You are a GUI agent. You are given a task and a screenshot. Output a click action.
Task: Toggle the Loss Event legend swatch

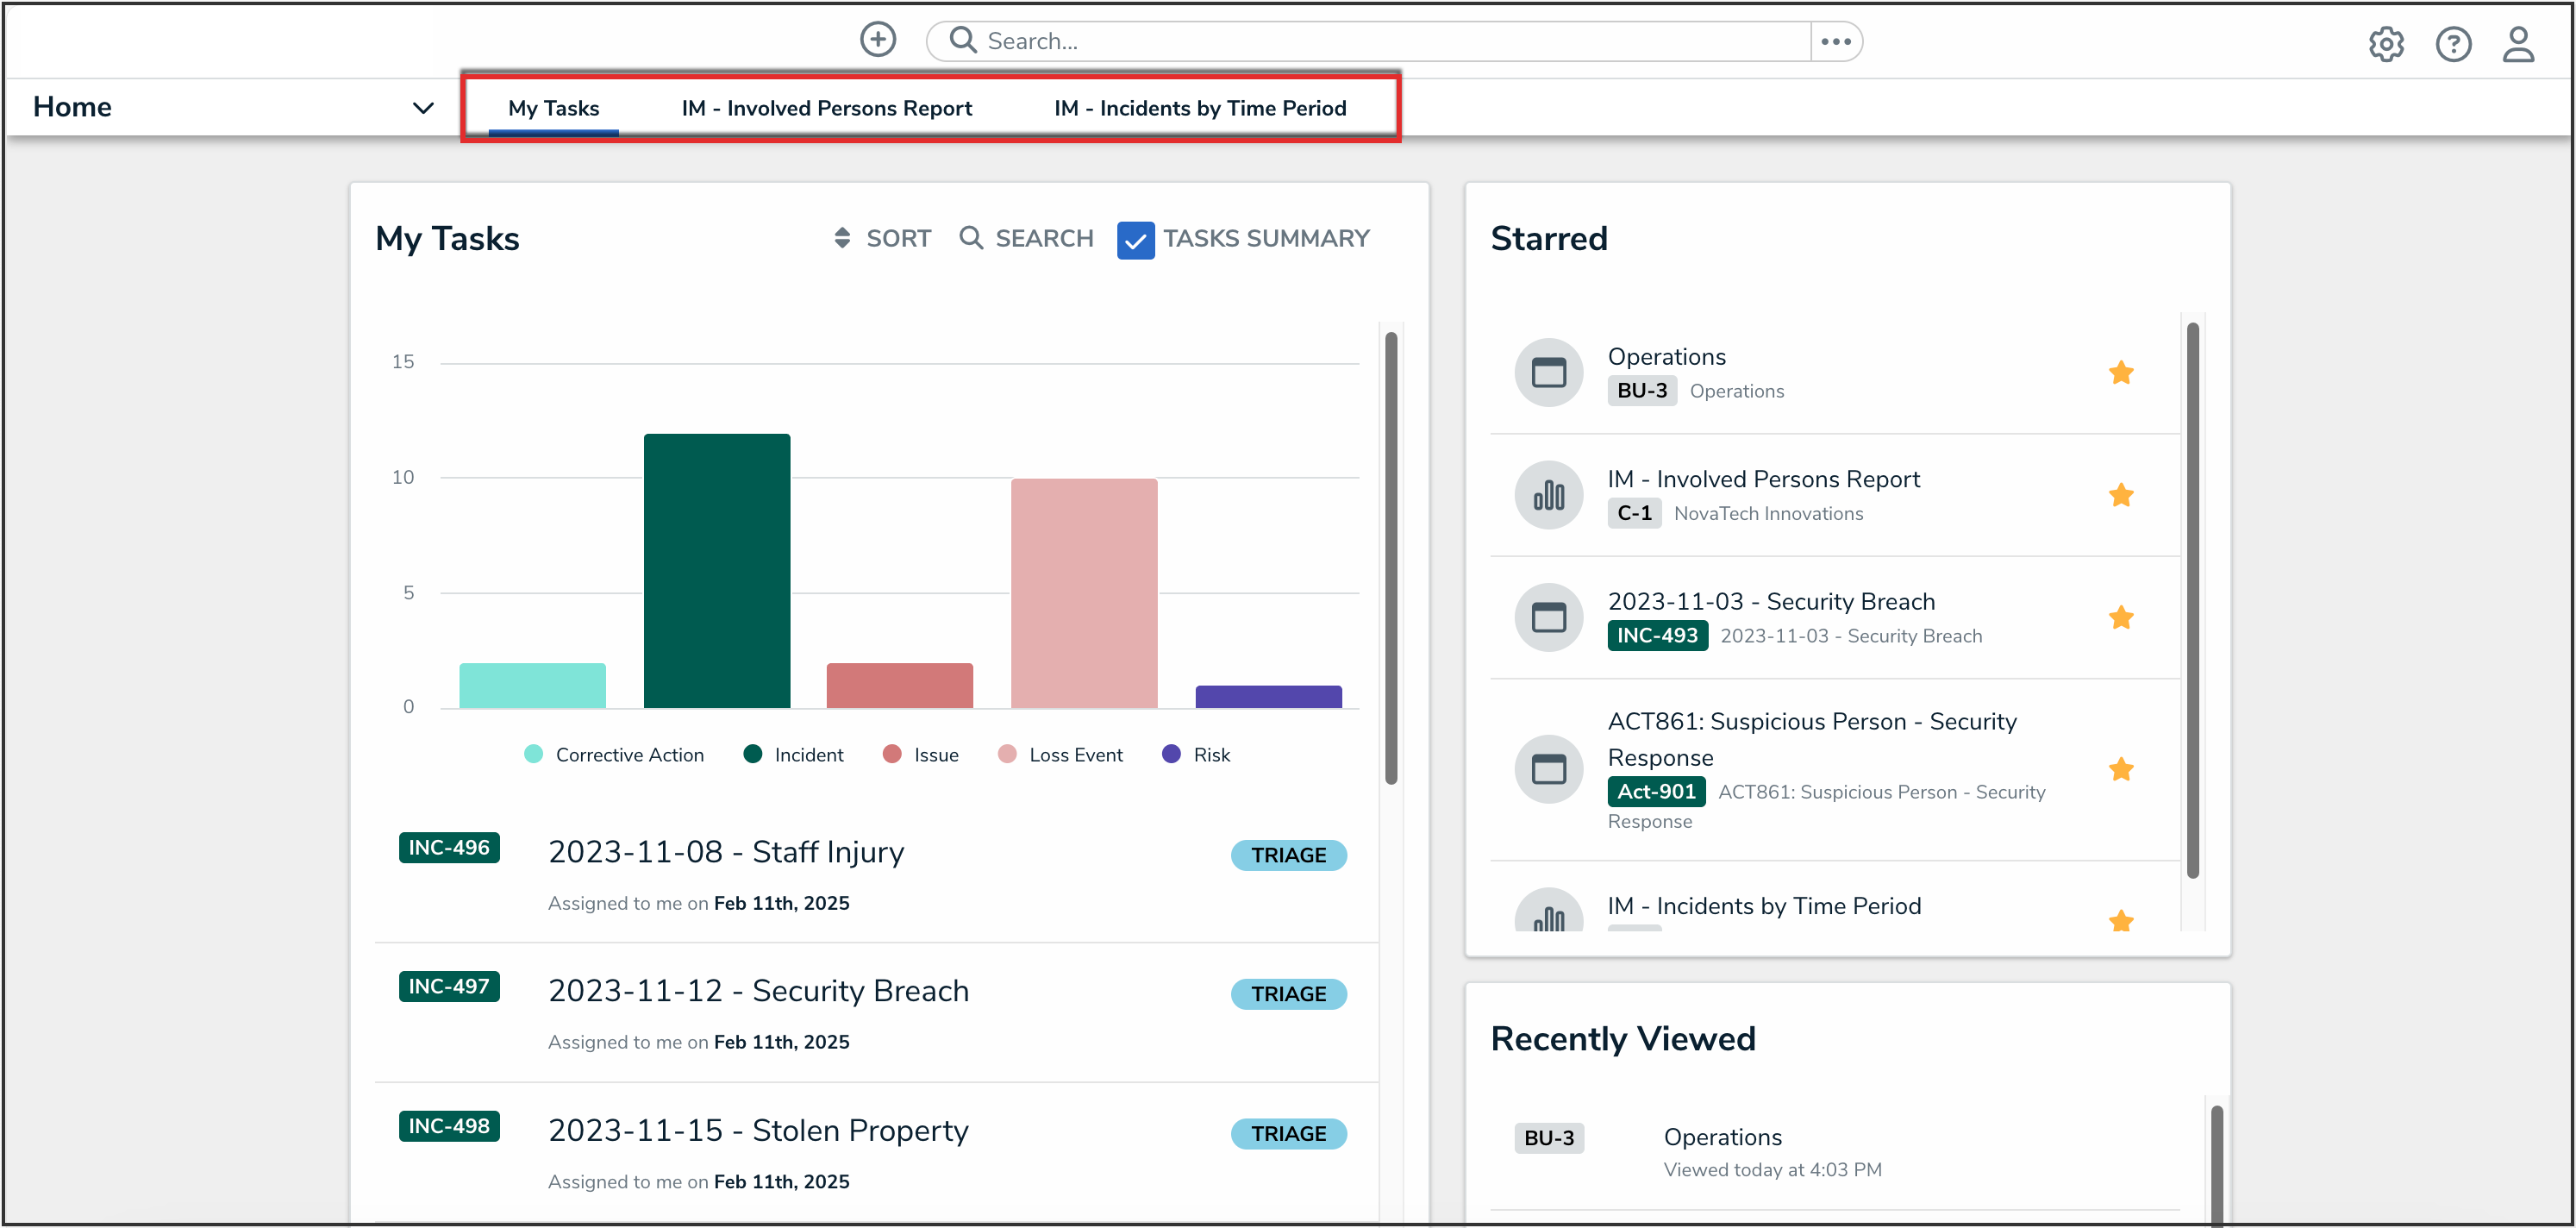click(x=1007, y=755)
